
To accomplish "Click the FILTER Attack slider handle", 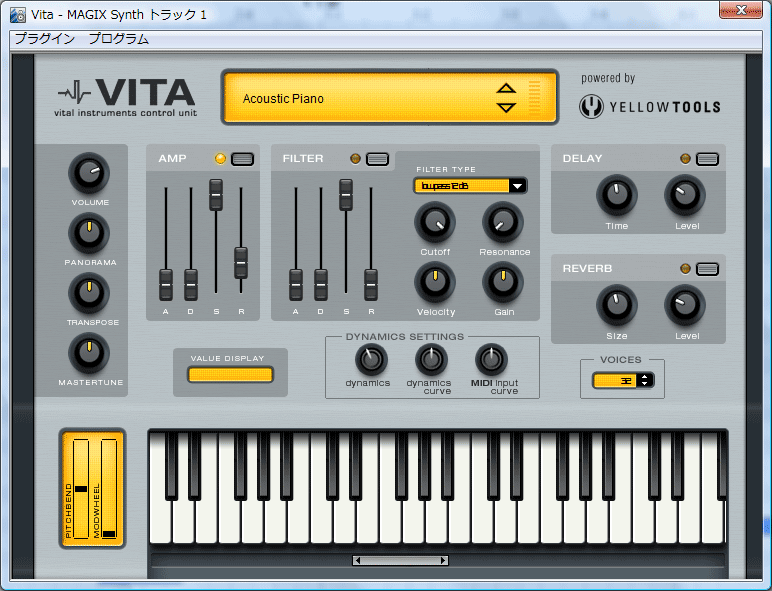I will click(x=296, y=285).
